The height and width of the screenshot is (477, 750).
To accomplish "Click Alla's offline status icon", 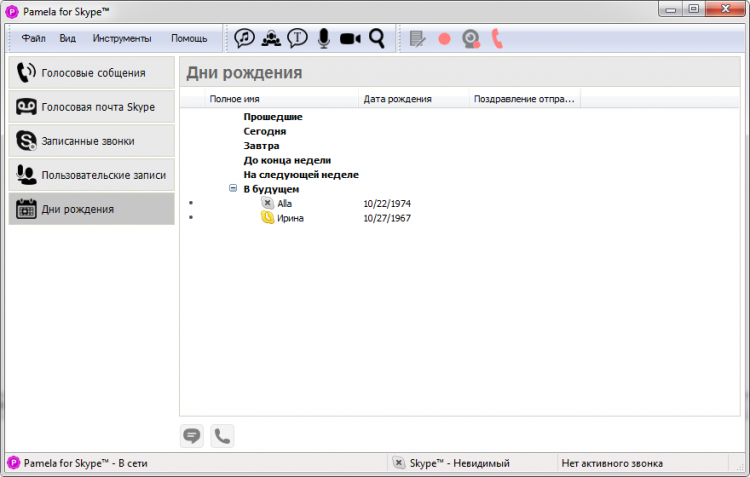I will (x=267, y=203).
